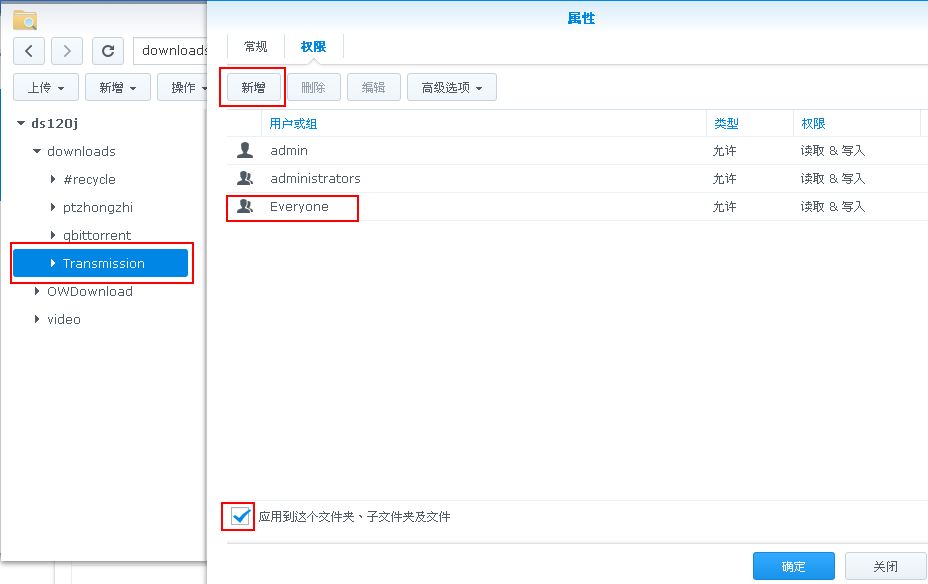The image size is (928, 584).
Task: Switch to the 常规 tab
Action: (256, 47)
